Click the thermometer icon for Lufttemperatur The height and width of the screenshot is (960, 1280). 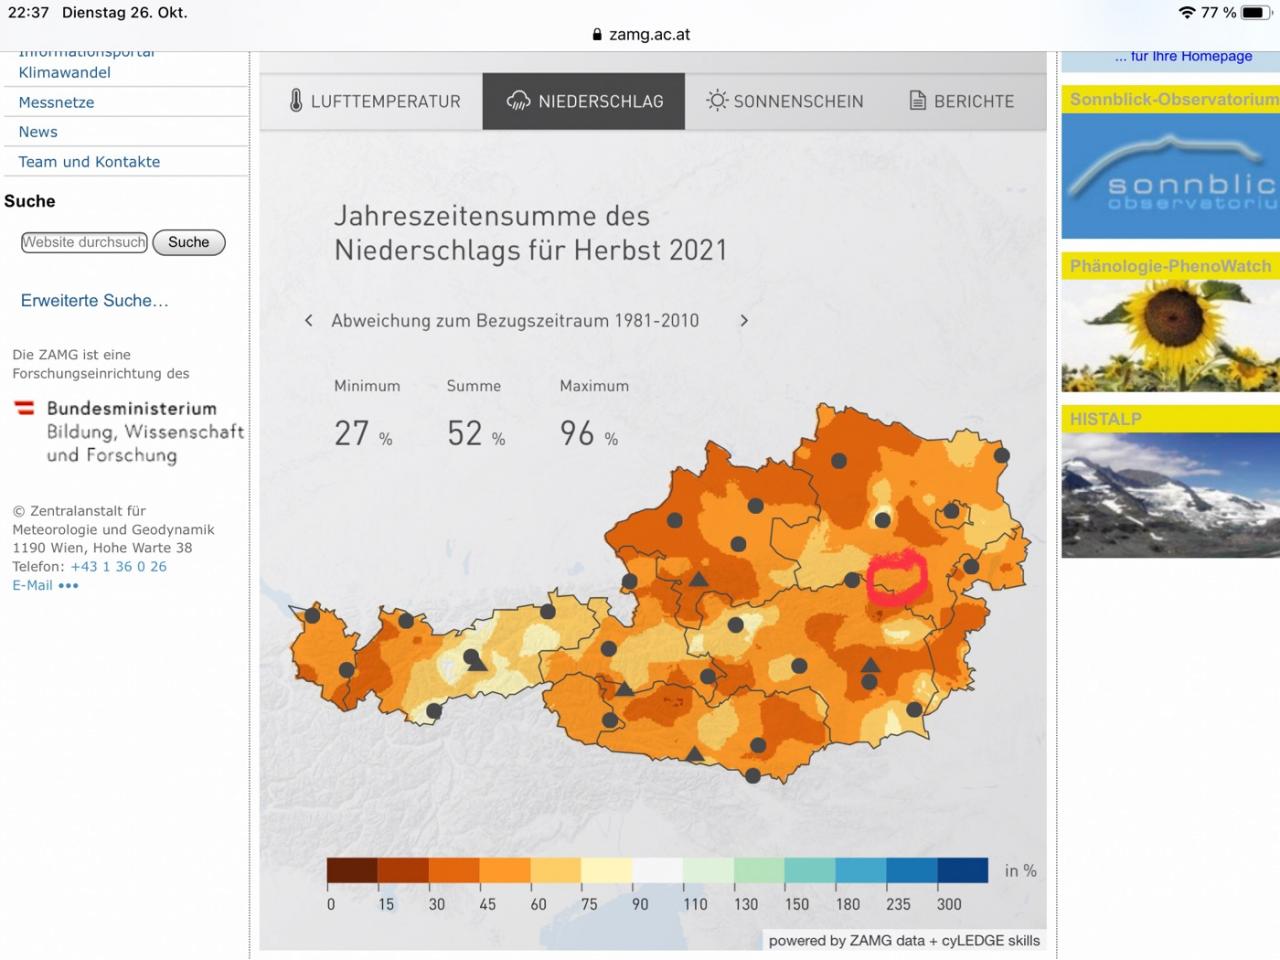296,101
